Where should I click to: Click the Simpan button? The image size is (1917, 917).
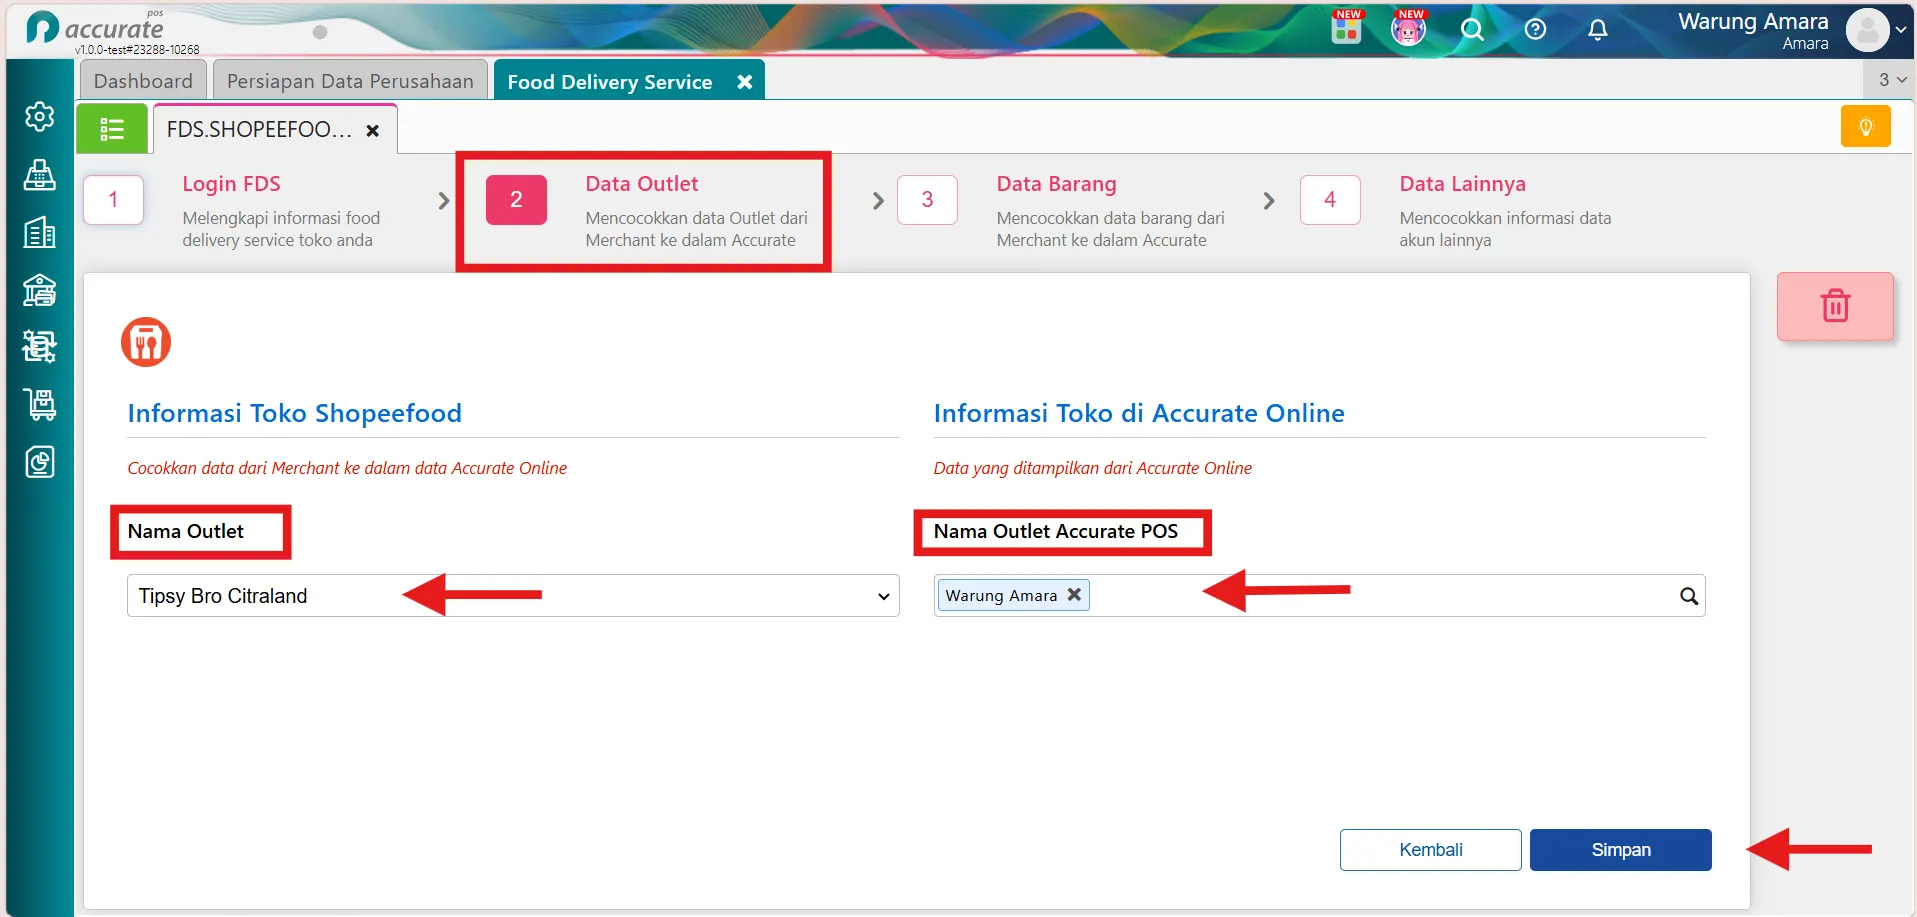click(1621, 850)
